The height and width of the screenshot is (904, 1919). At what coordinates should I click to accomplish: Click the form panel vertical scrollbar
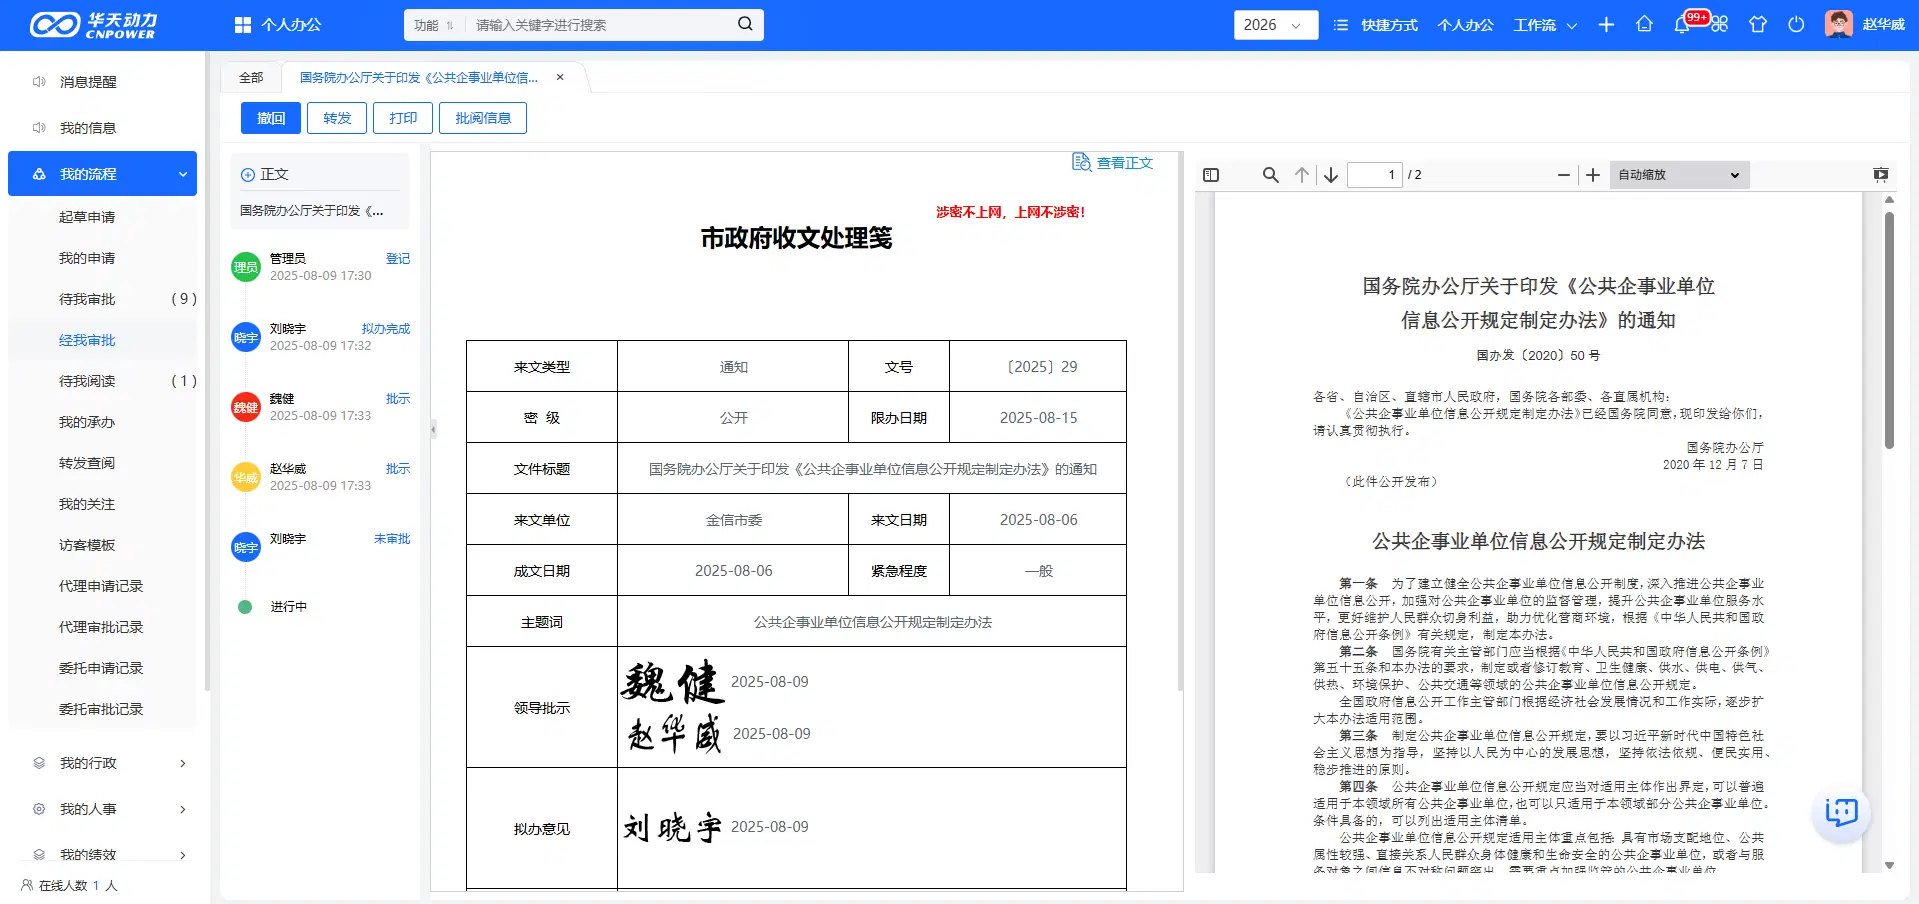(1180, 420)
